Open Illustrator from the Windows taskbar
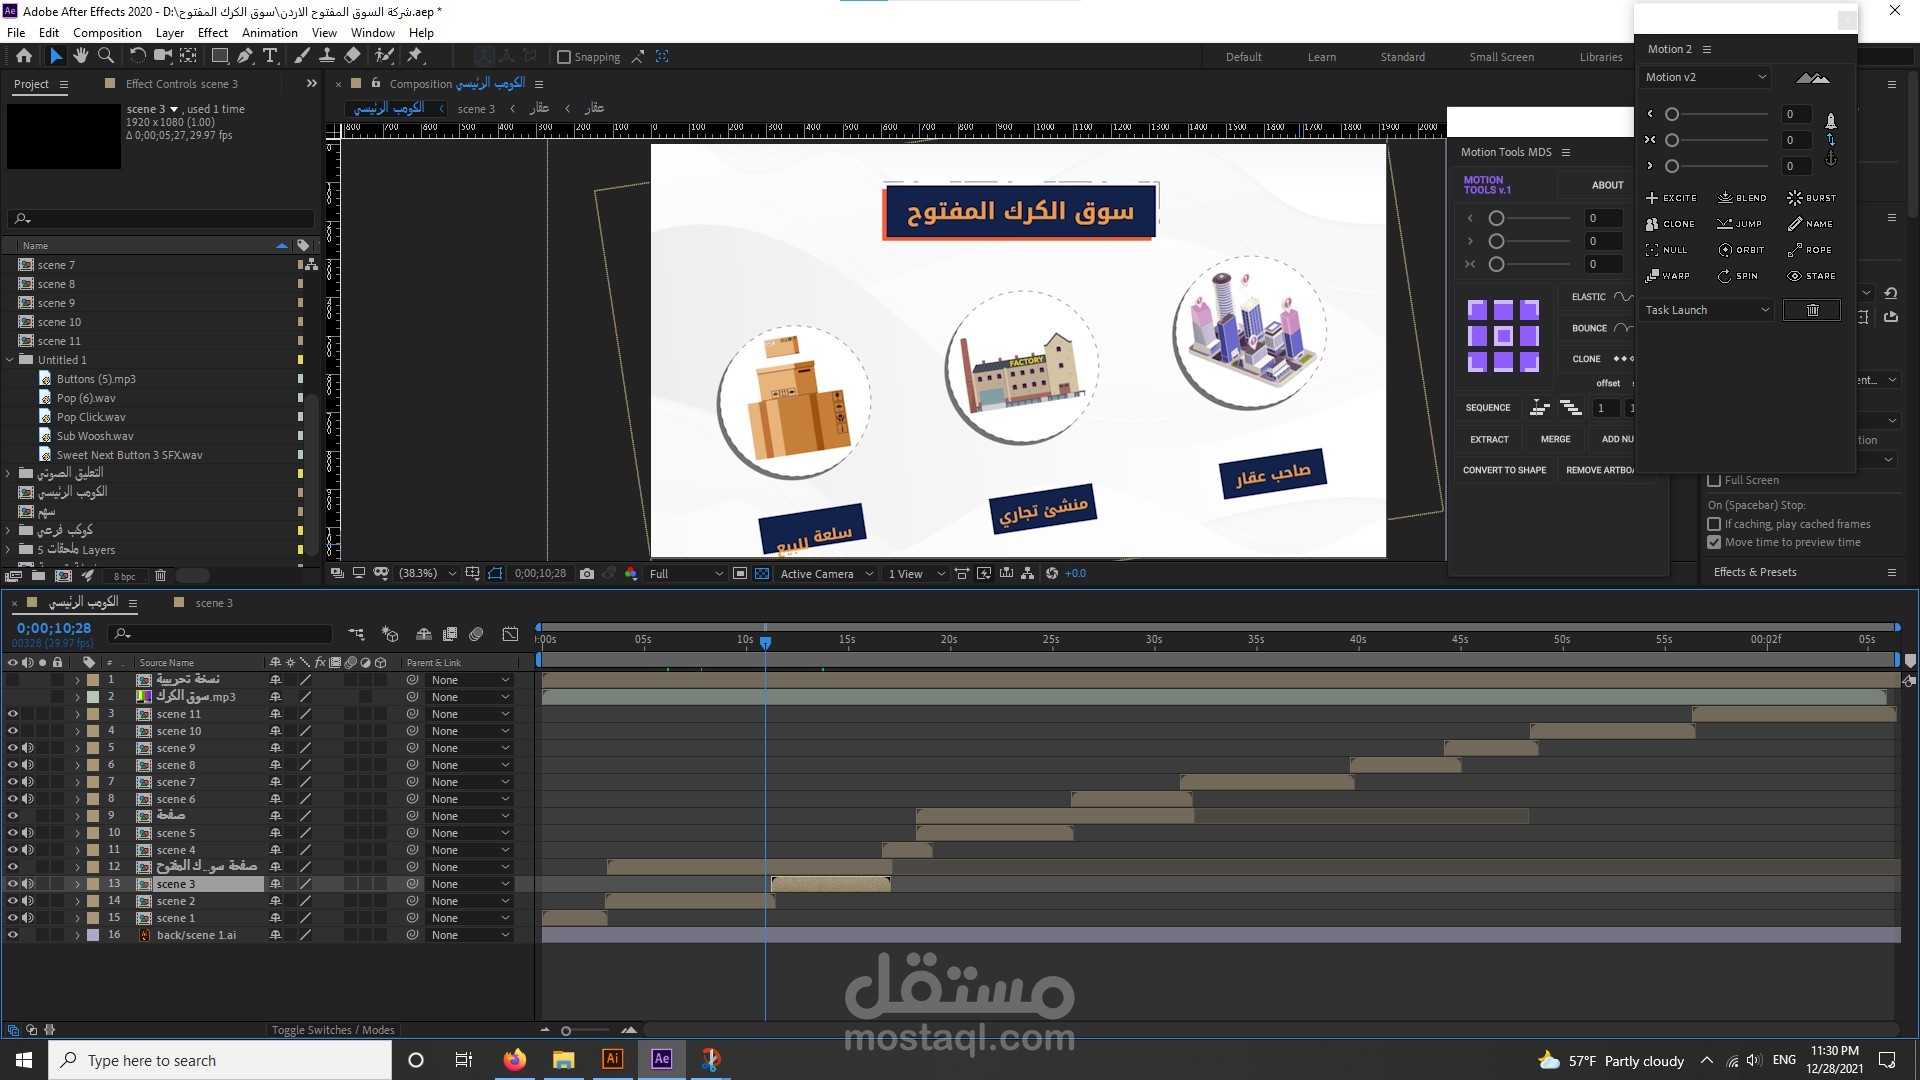 612,1059
